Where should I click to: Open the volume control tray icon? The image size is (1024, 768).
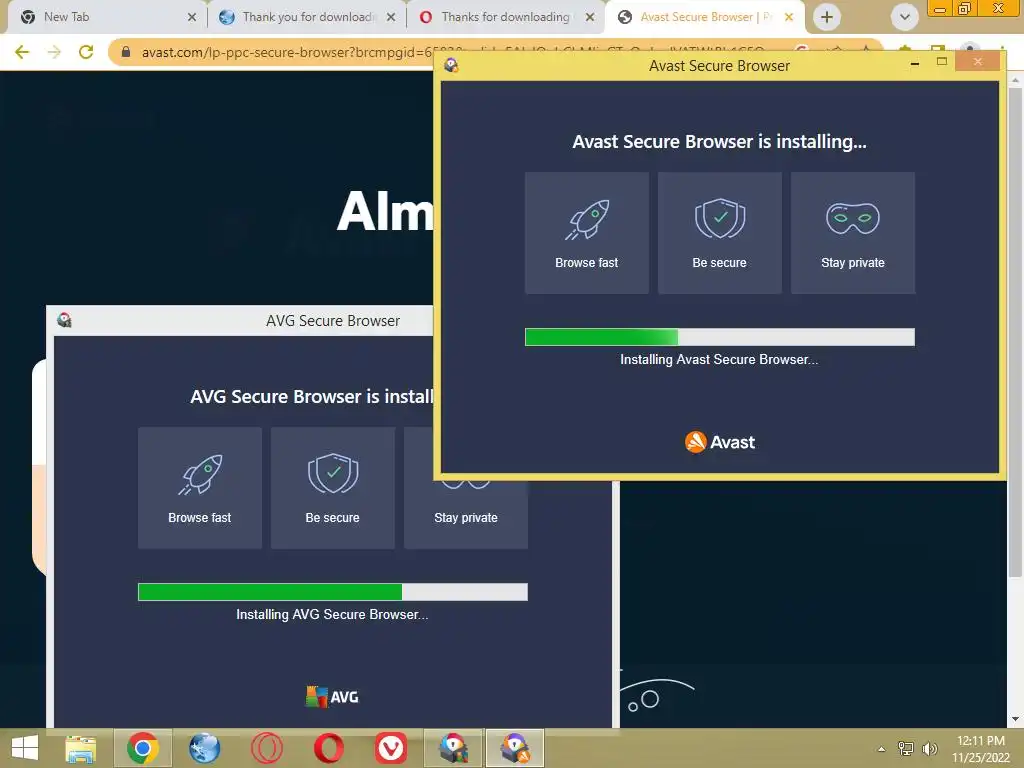pyautogui.click(x=929, y=749)
